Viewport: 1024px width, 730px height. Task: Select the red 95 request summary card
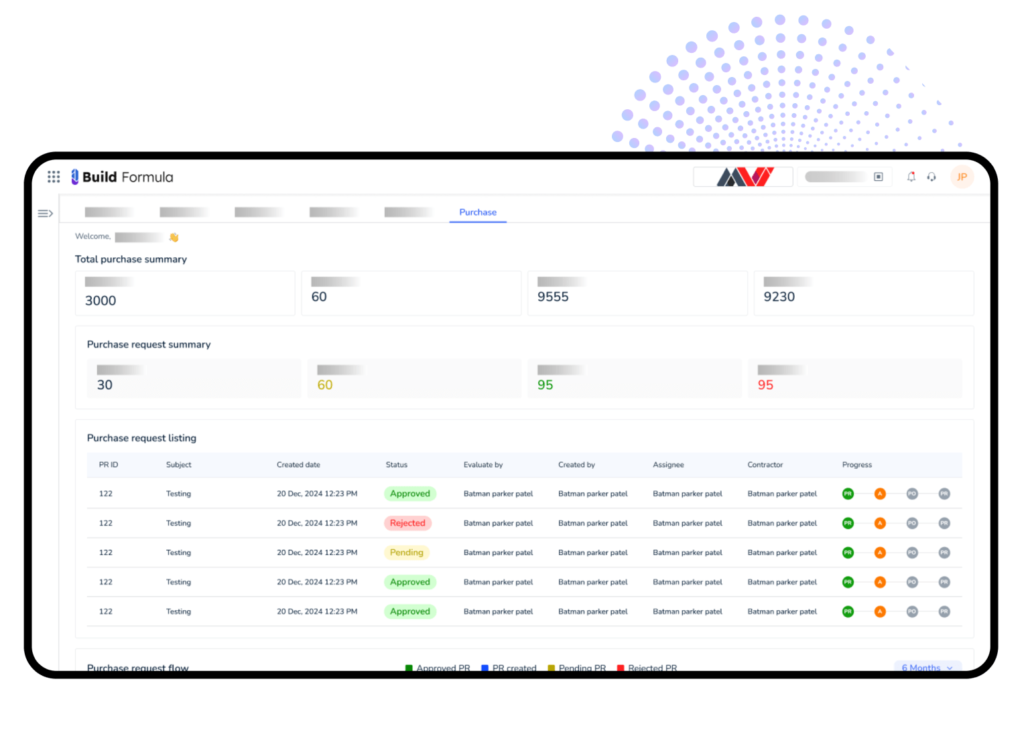855,378
